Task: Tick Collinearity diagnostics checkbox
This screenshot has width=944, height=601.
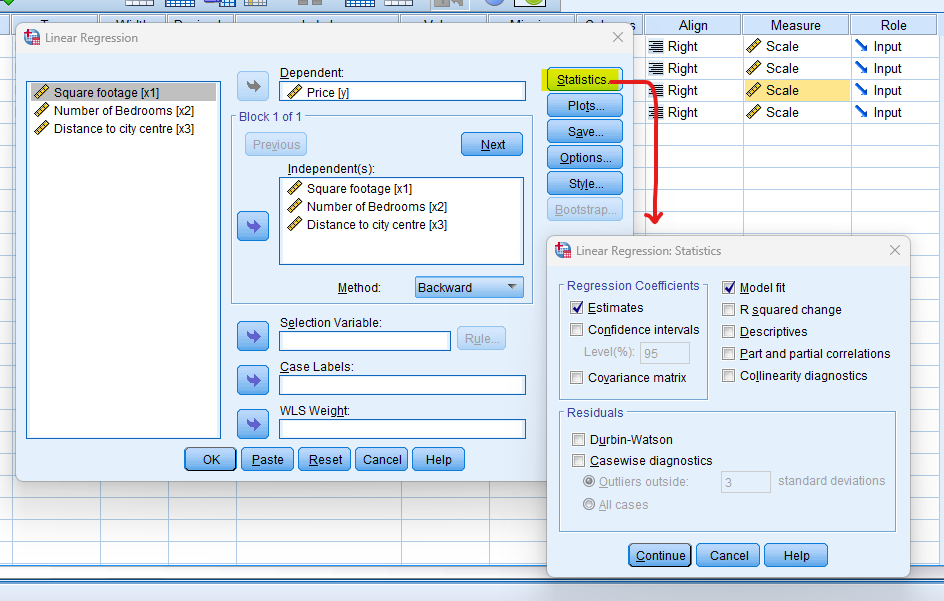Action: click(x=729, y=376)
